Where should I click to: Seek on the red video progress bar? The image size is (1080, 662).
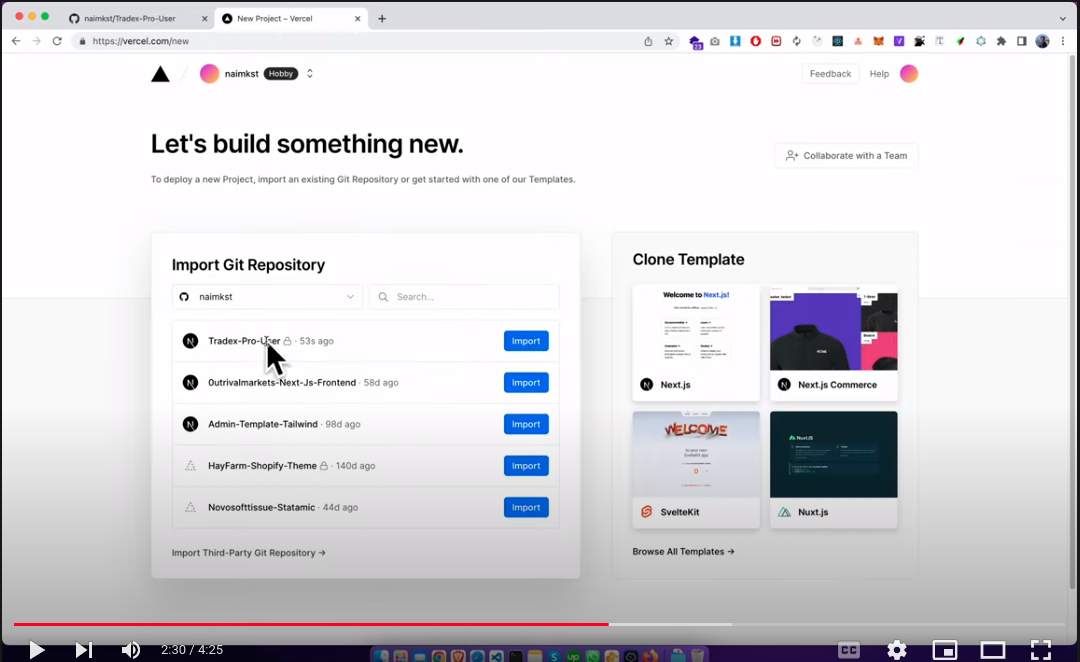(400, 624)
